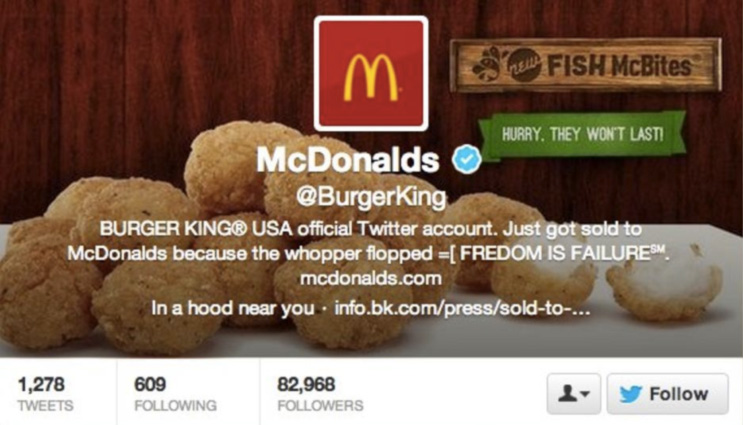Click the New badge icon on sign
The height and width of the screenshot is (425, 743).
pyautogui.click(x=525, y=65)
